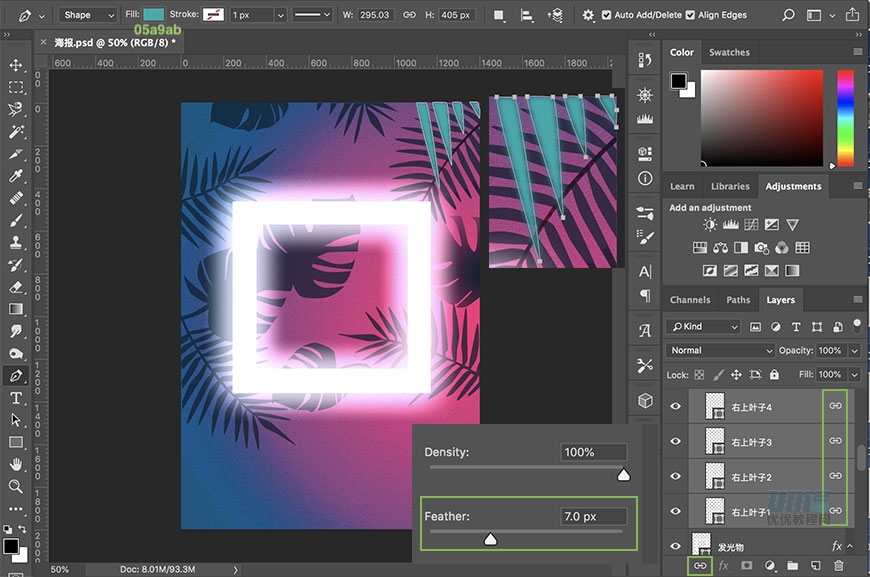Create a new layer with the new-layer icon

click(816, 566)
